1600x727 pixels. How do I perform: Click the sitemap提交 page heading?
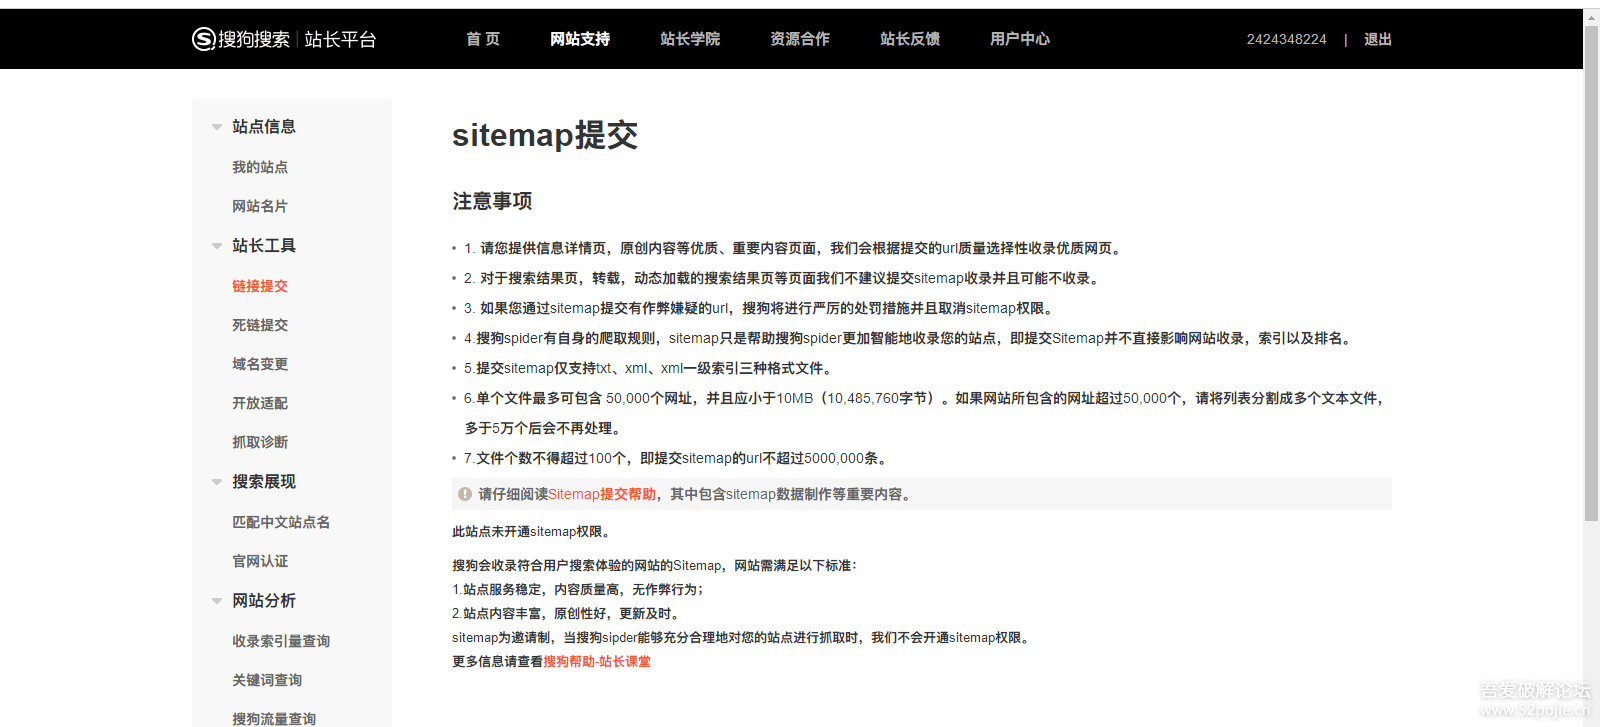pyautogui.click(x=545, y=135)
